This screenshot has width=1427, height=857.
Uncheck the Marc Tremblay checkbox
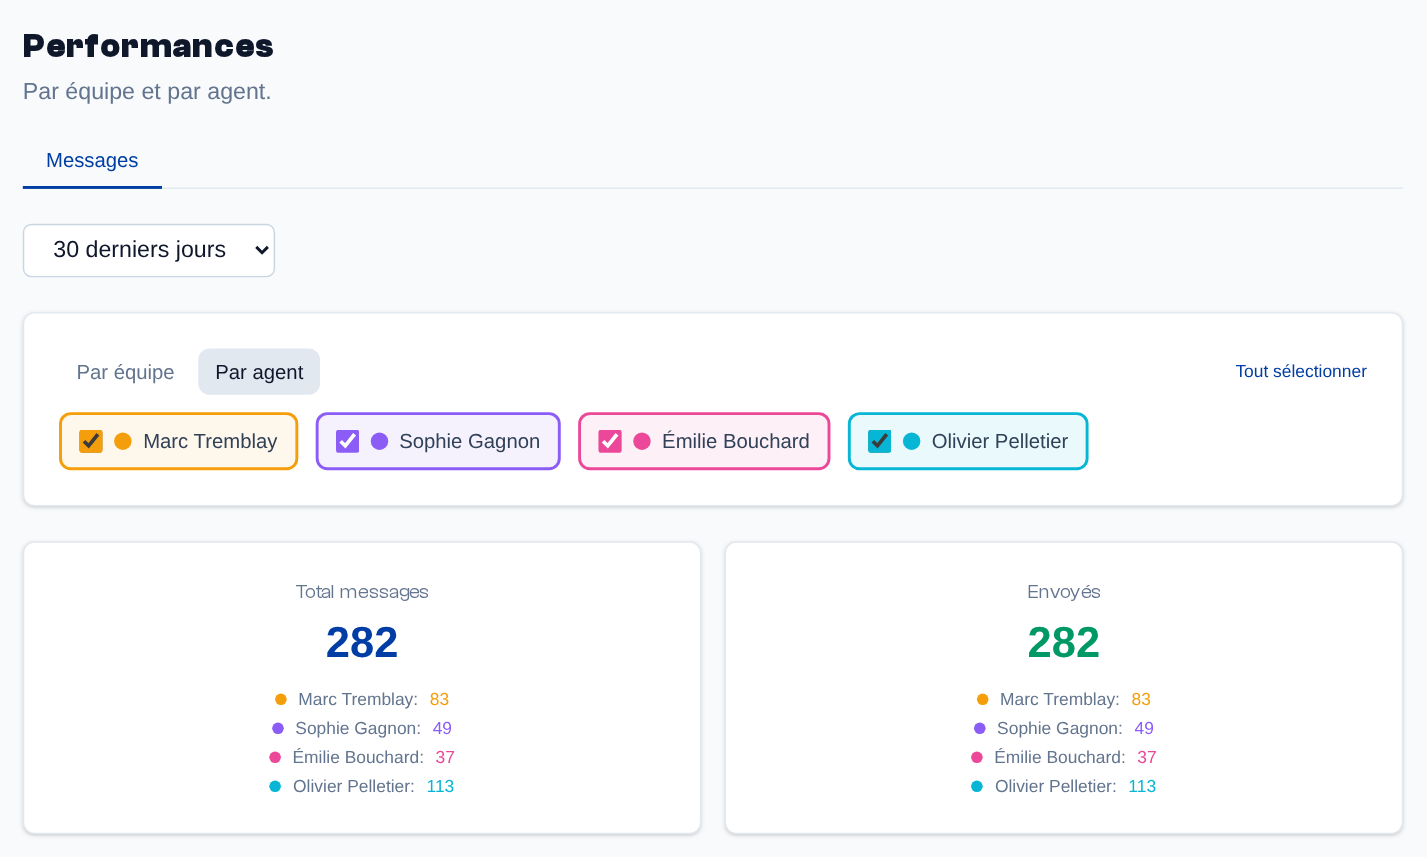91,441
